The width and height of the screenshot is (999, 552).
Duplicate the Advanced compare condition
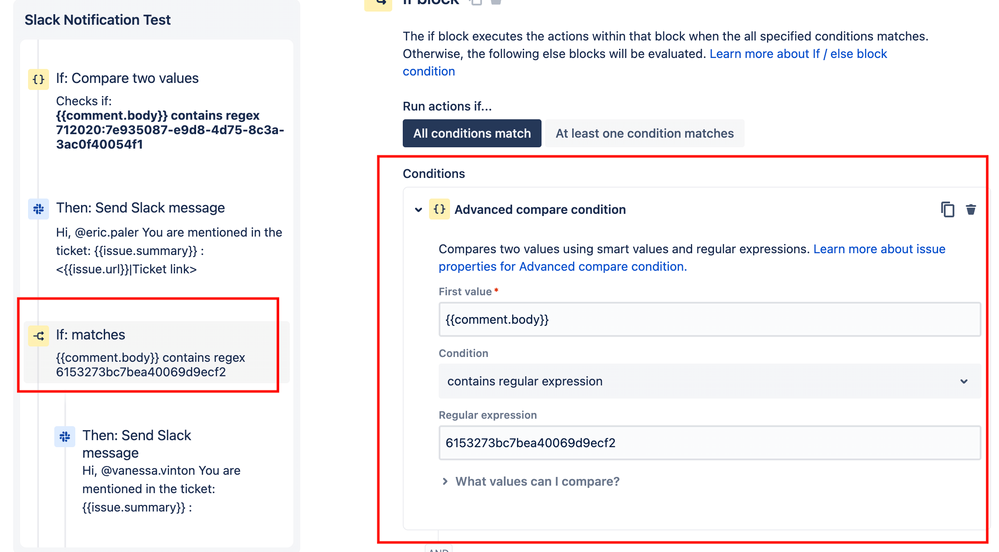pyautogui.click(x=947, y=210)
